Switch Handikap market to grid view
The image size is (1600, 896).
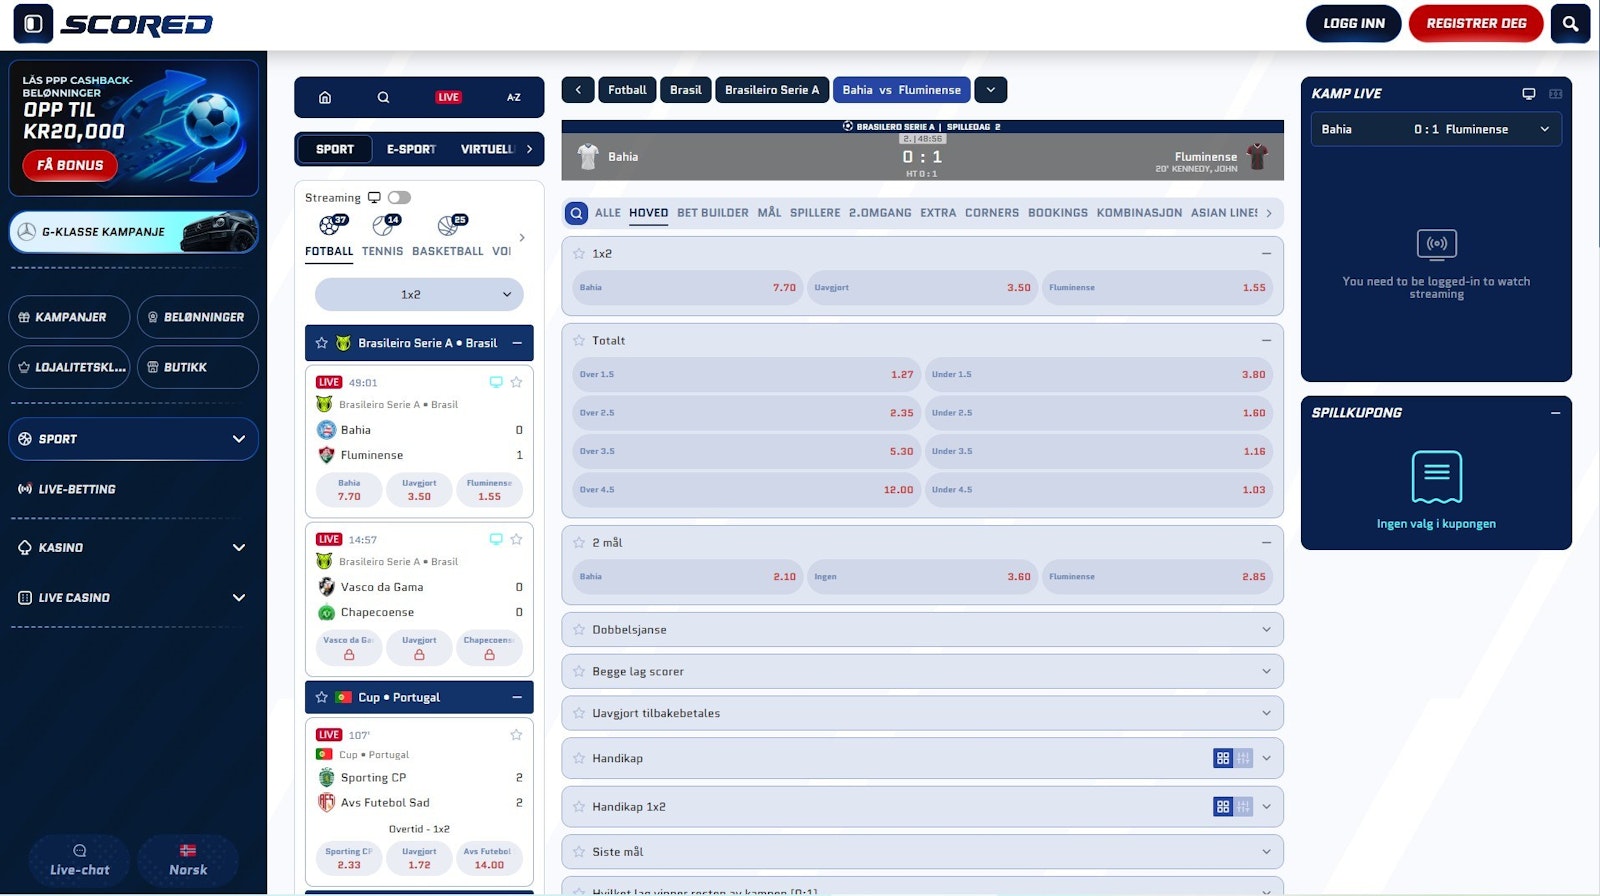(1223, 759)
